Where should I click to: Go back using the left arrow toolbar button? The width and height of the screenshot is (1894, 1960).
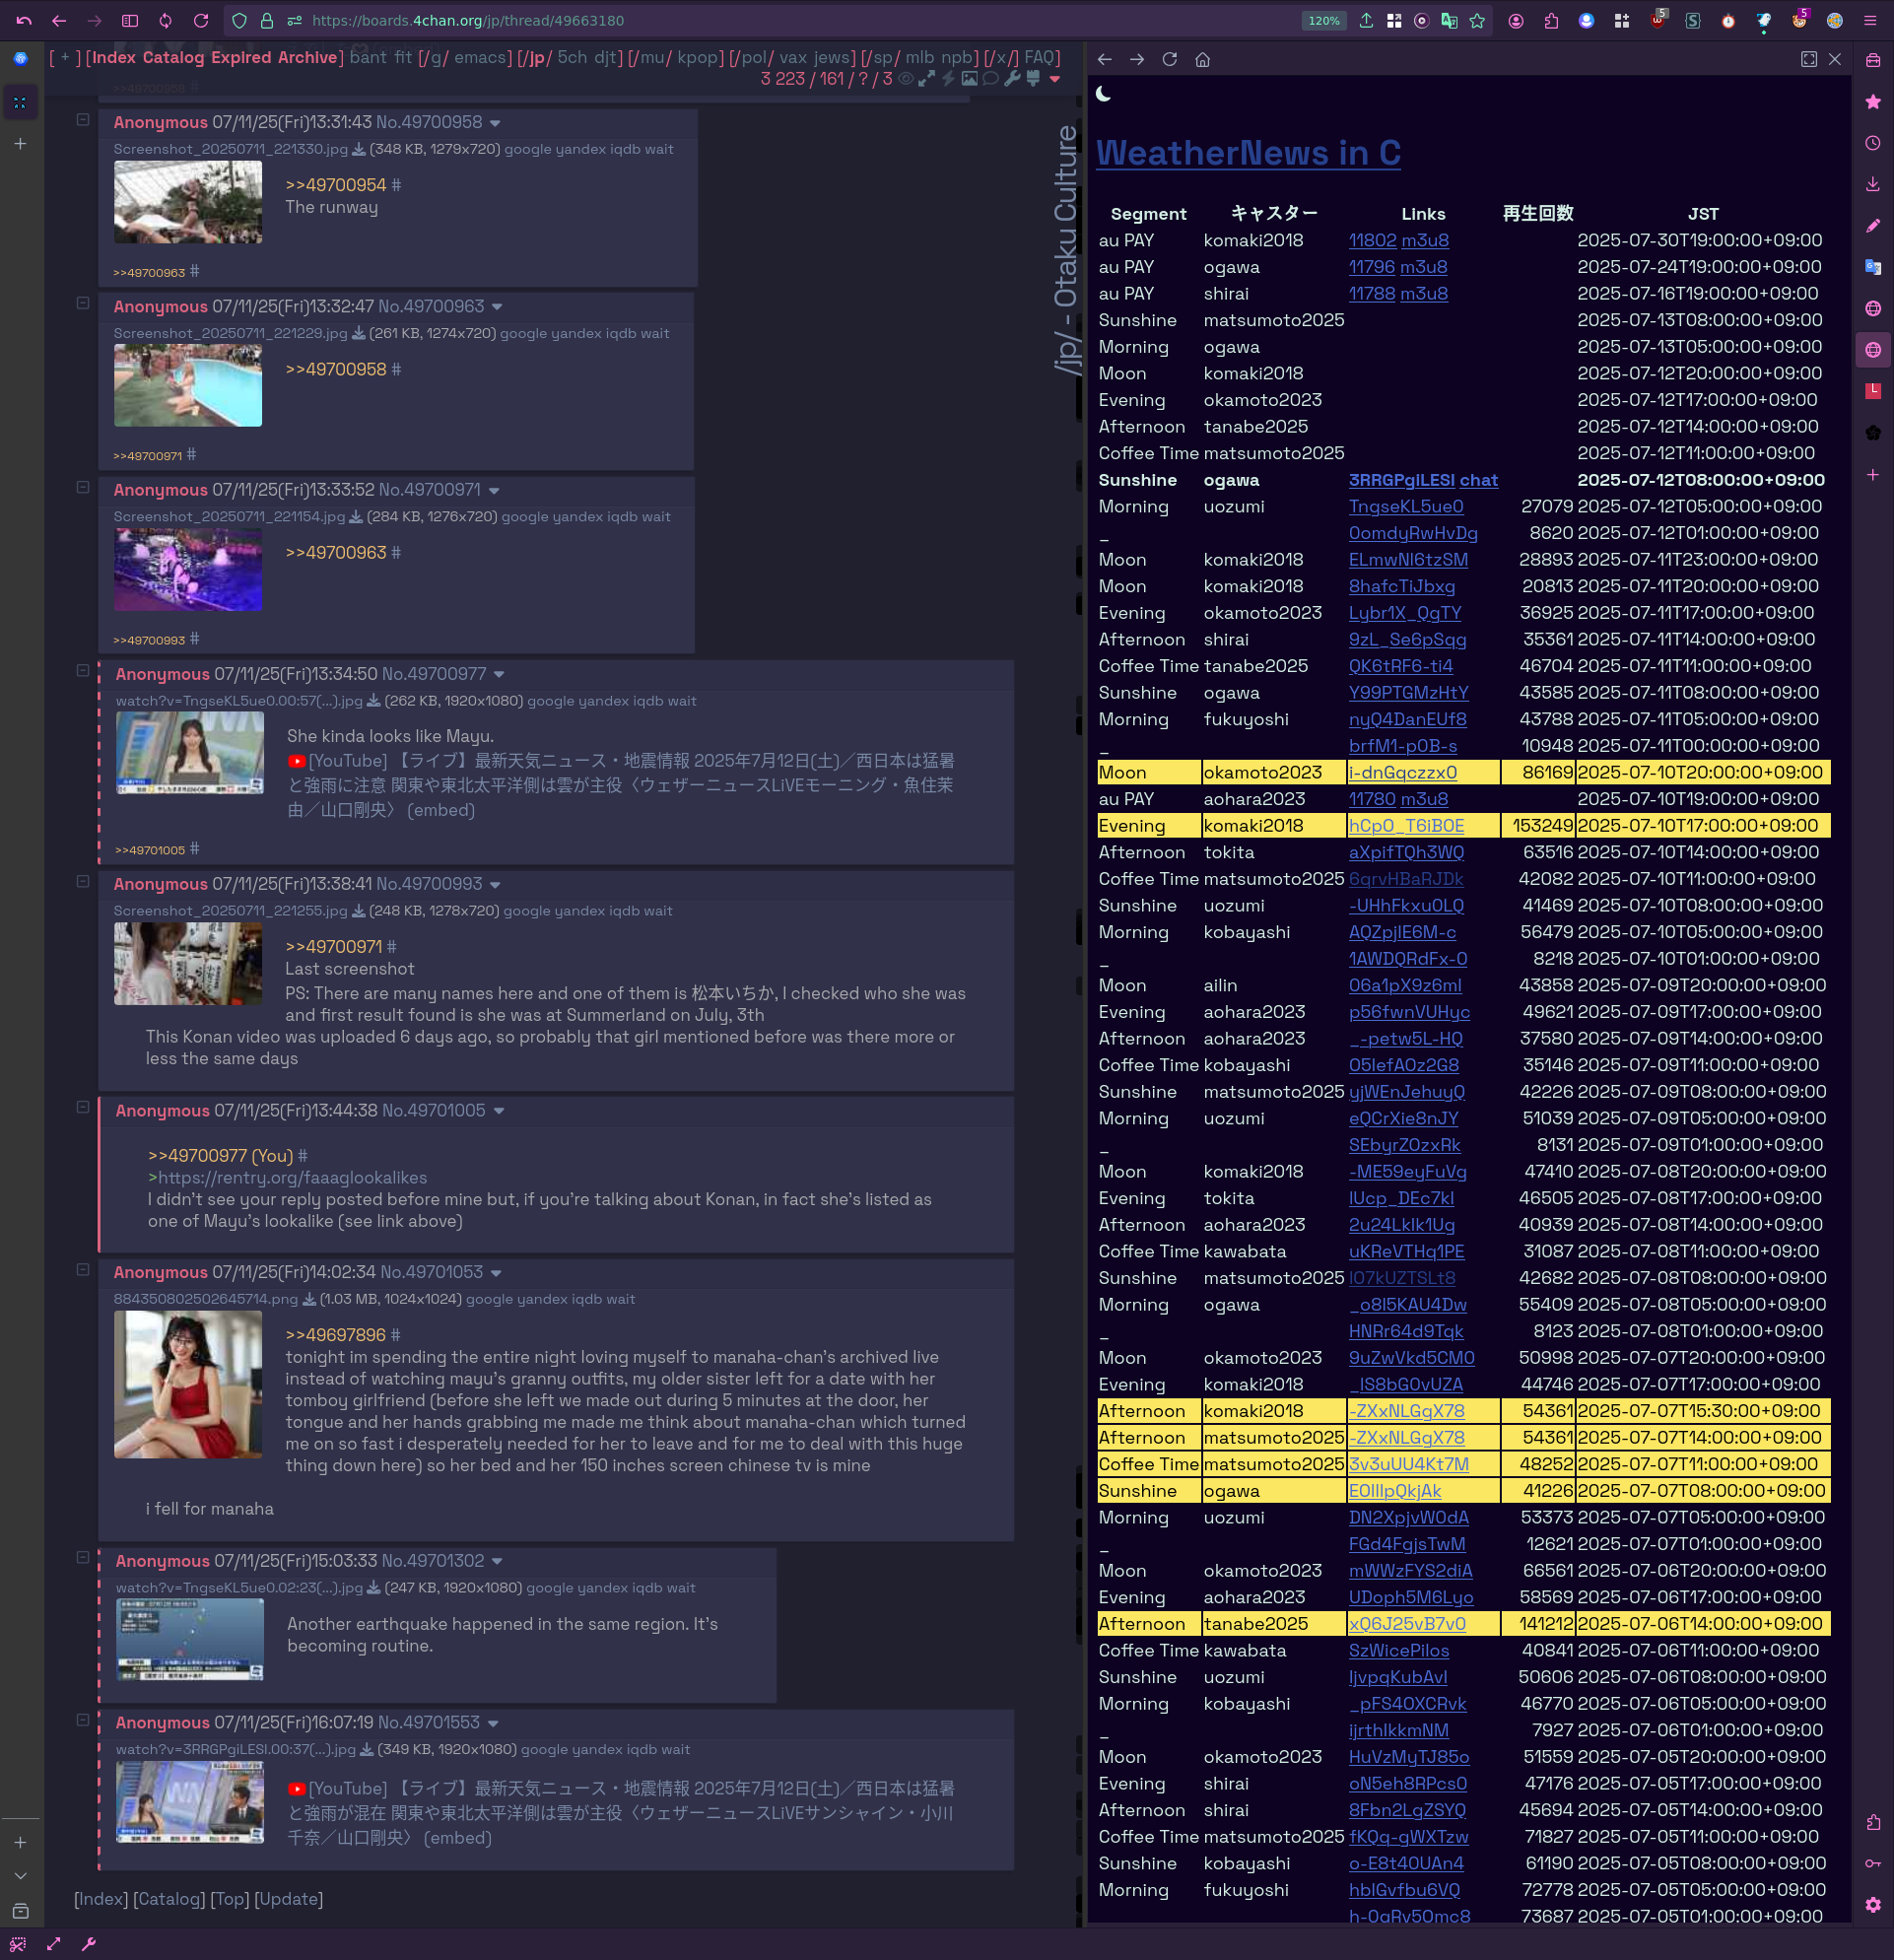point(59,20)
